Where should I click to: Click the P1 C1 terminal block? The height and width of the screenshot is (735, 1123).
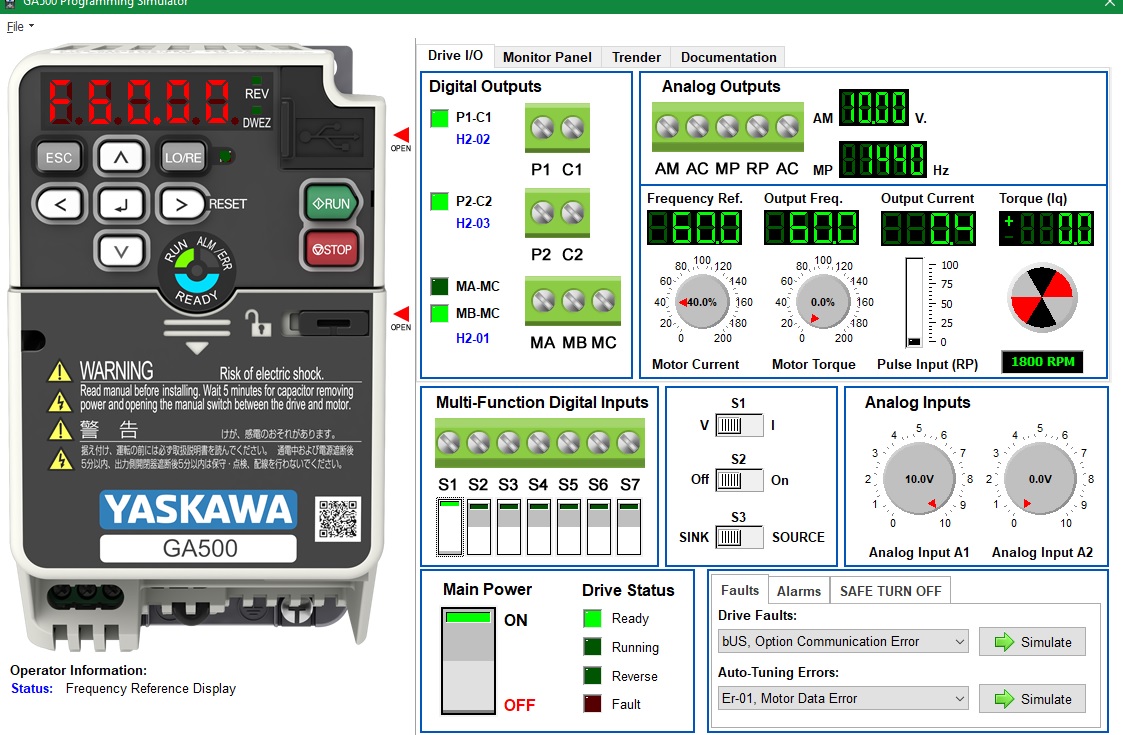pyautogui.click(x=557, y=128)
